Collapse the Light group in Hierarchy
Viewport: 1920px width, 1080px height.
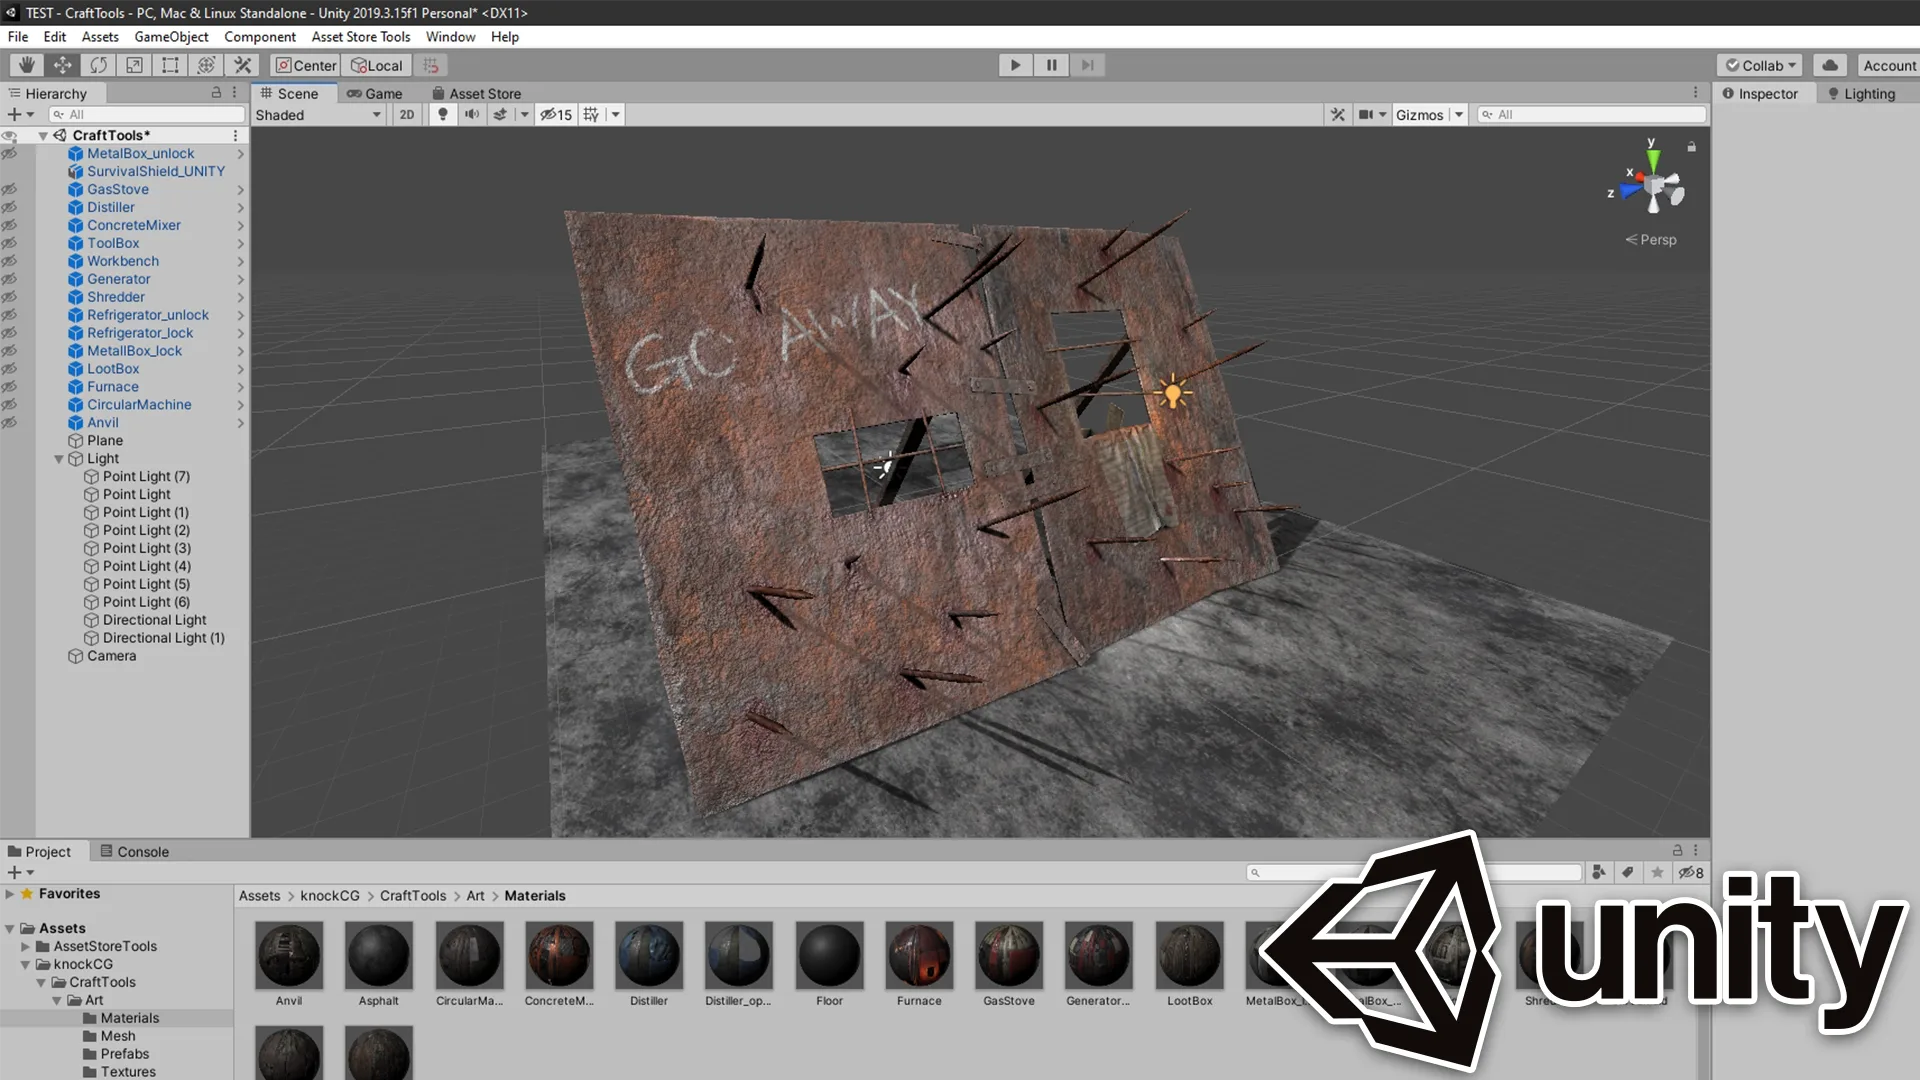coord(59,459)
